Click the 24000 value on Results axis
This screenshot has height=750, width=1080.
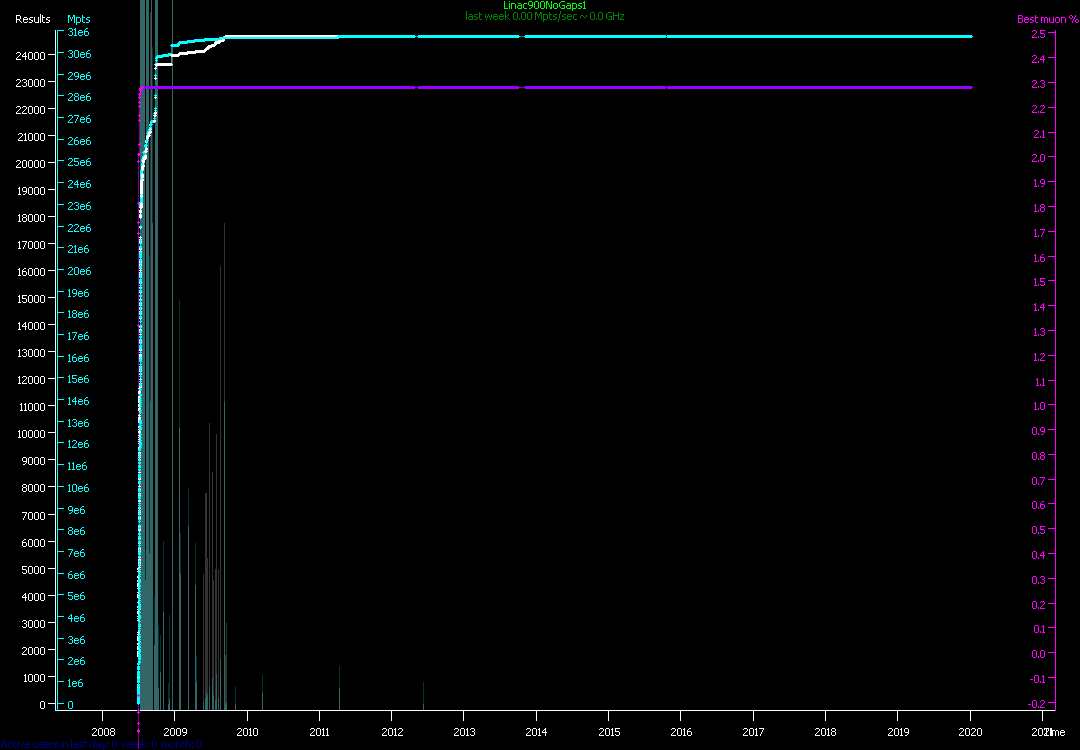pos(33,56)
